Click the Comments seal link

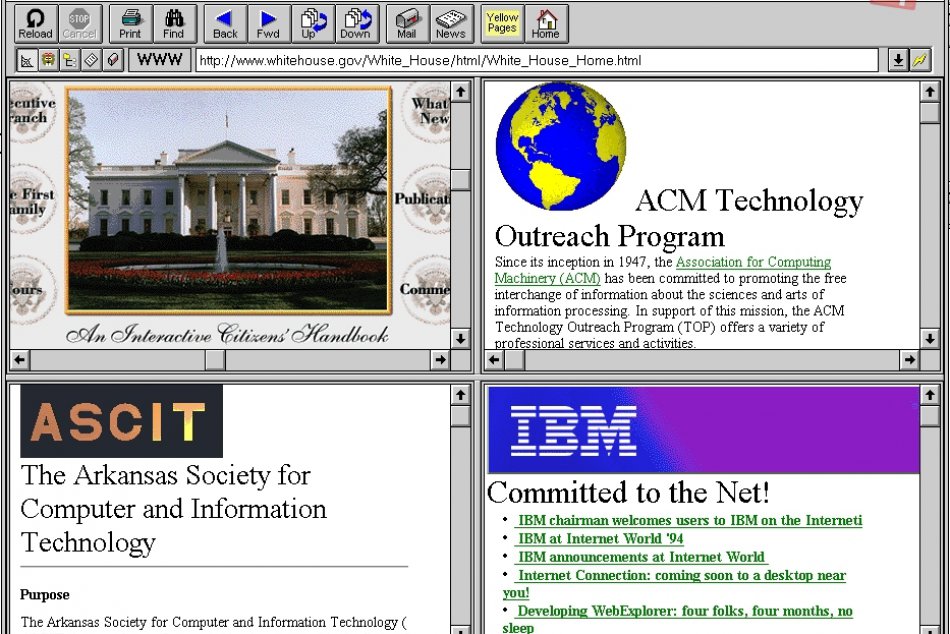point(426,289)
